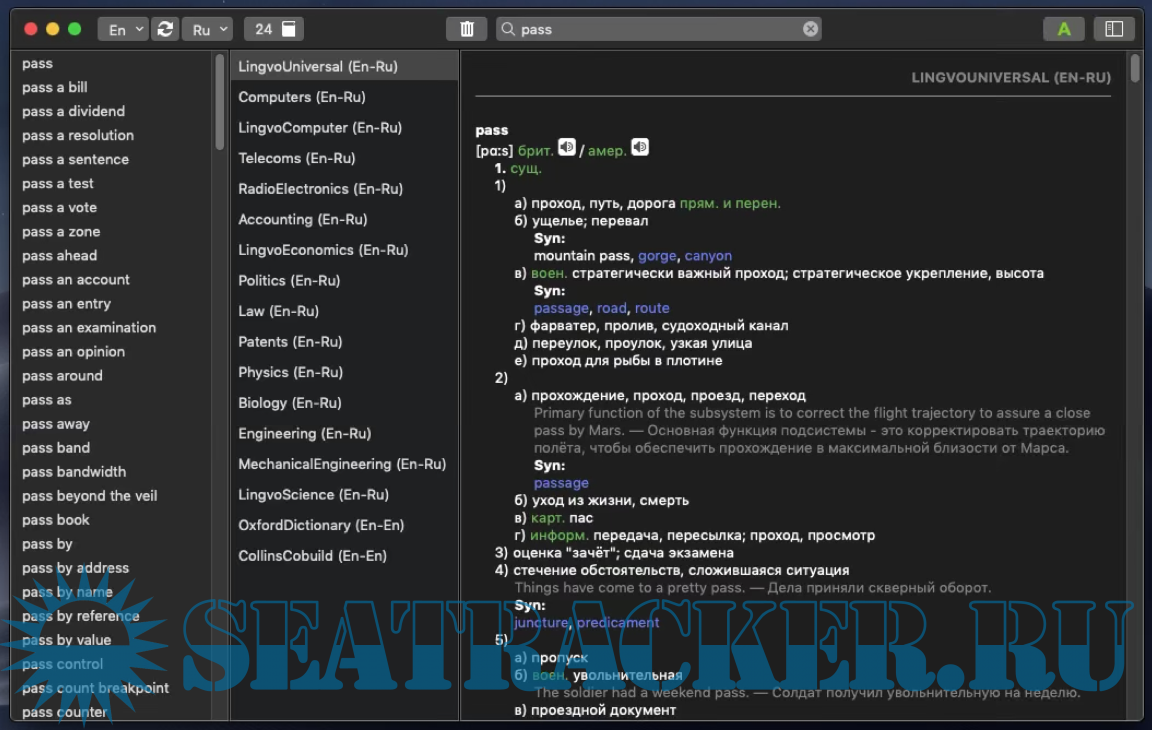The height and width of the screenshot is (730, 1152).
Task: Open the En source language dropdown
Action: 124,29
